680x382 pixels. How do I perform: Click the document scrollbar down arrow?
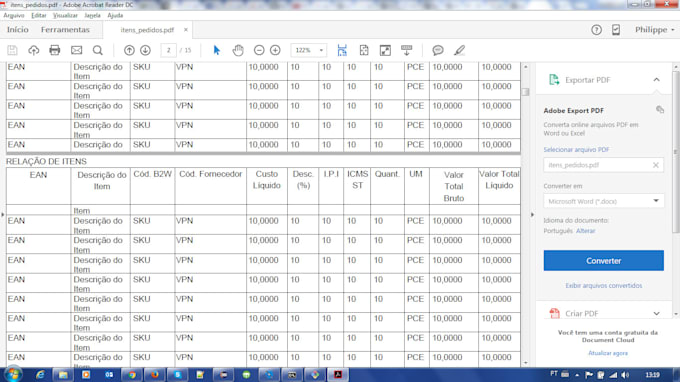click(x=525, y=363)
